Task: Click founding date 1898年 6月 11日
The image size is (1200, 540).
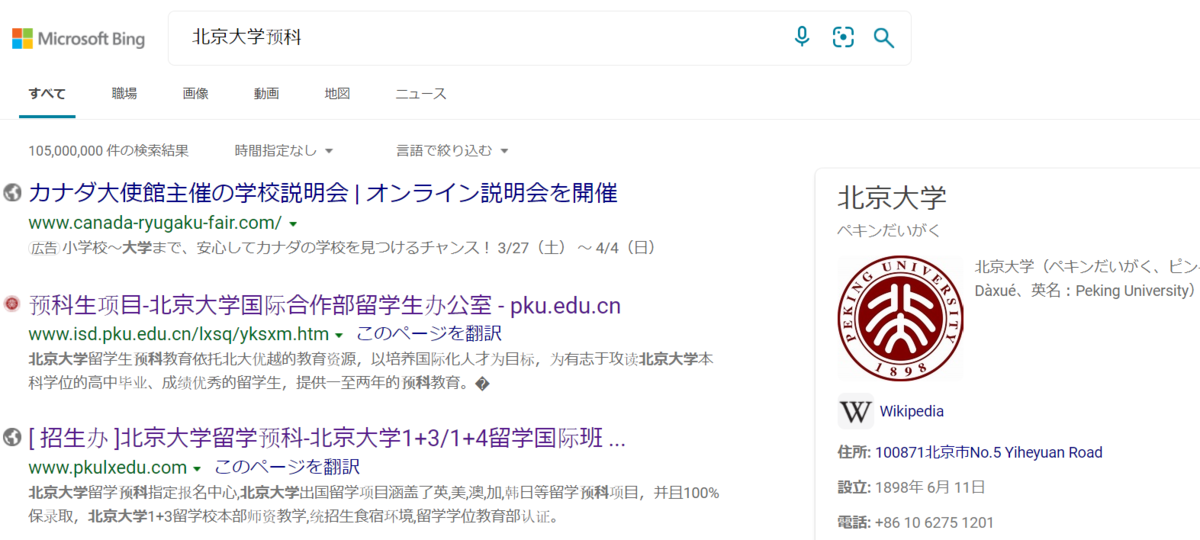Action: pyautogui.click(x=930, y=487)
